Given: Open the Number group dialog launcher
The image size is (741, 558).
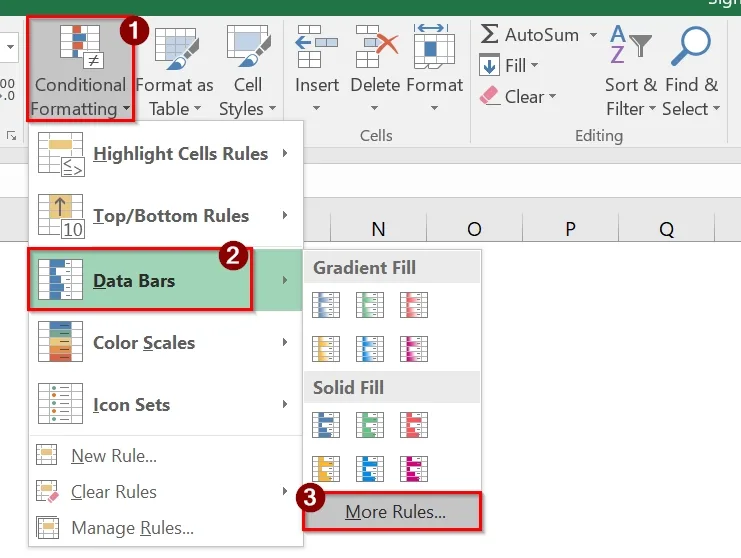Looking at the screenshot, I should pyautogui.click(x=11, y=136).
